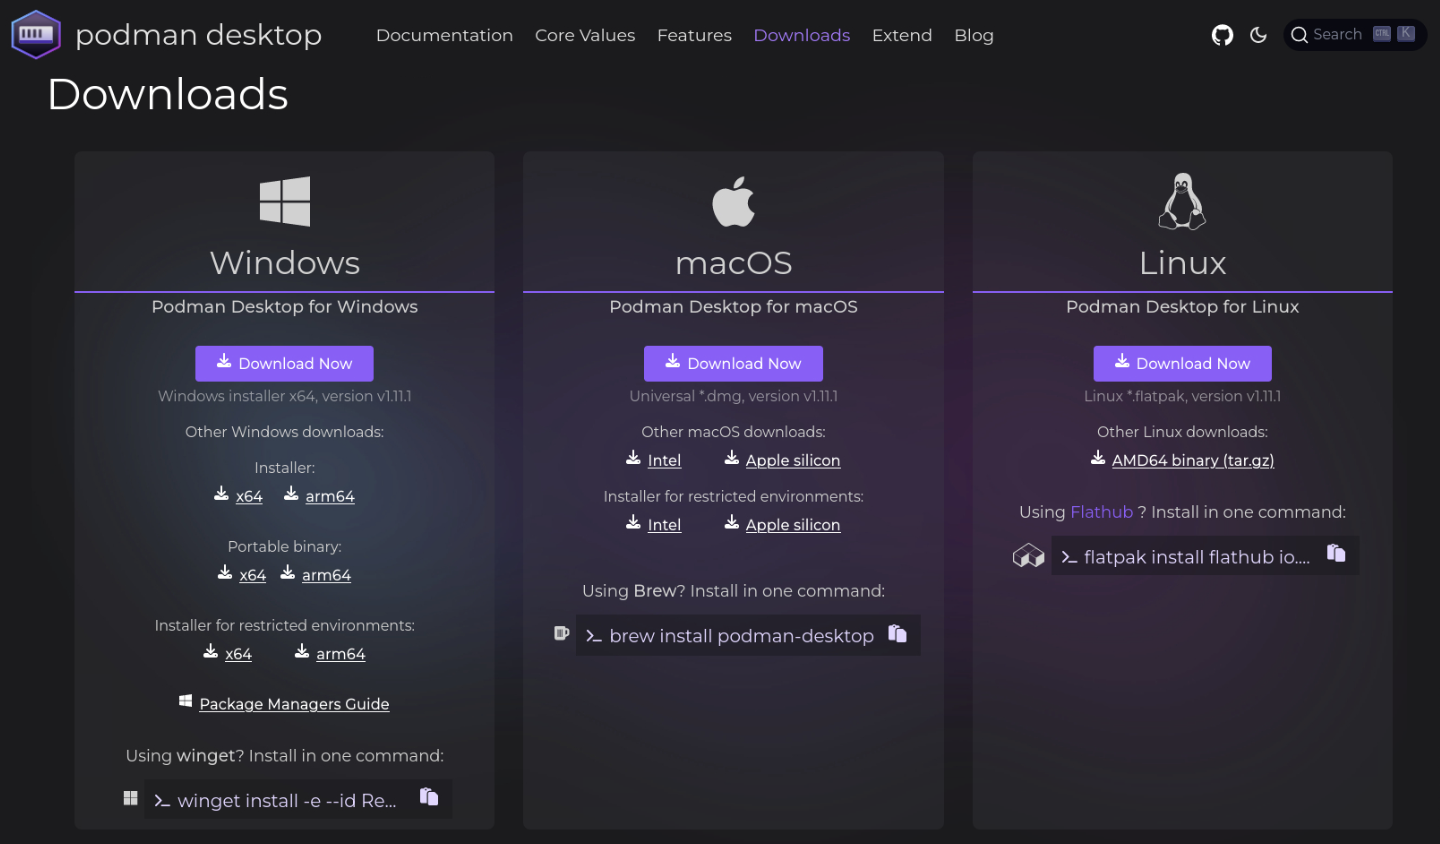Download macOS Intel dmg link
Image resolution: width=1440 pixels, height=844 pixels.
(x=664, y=461)
